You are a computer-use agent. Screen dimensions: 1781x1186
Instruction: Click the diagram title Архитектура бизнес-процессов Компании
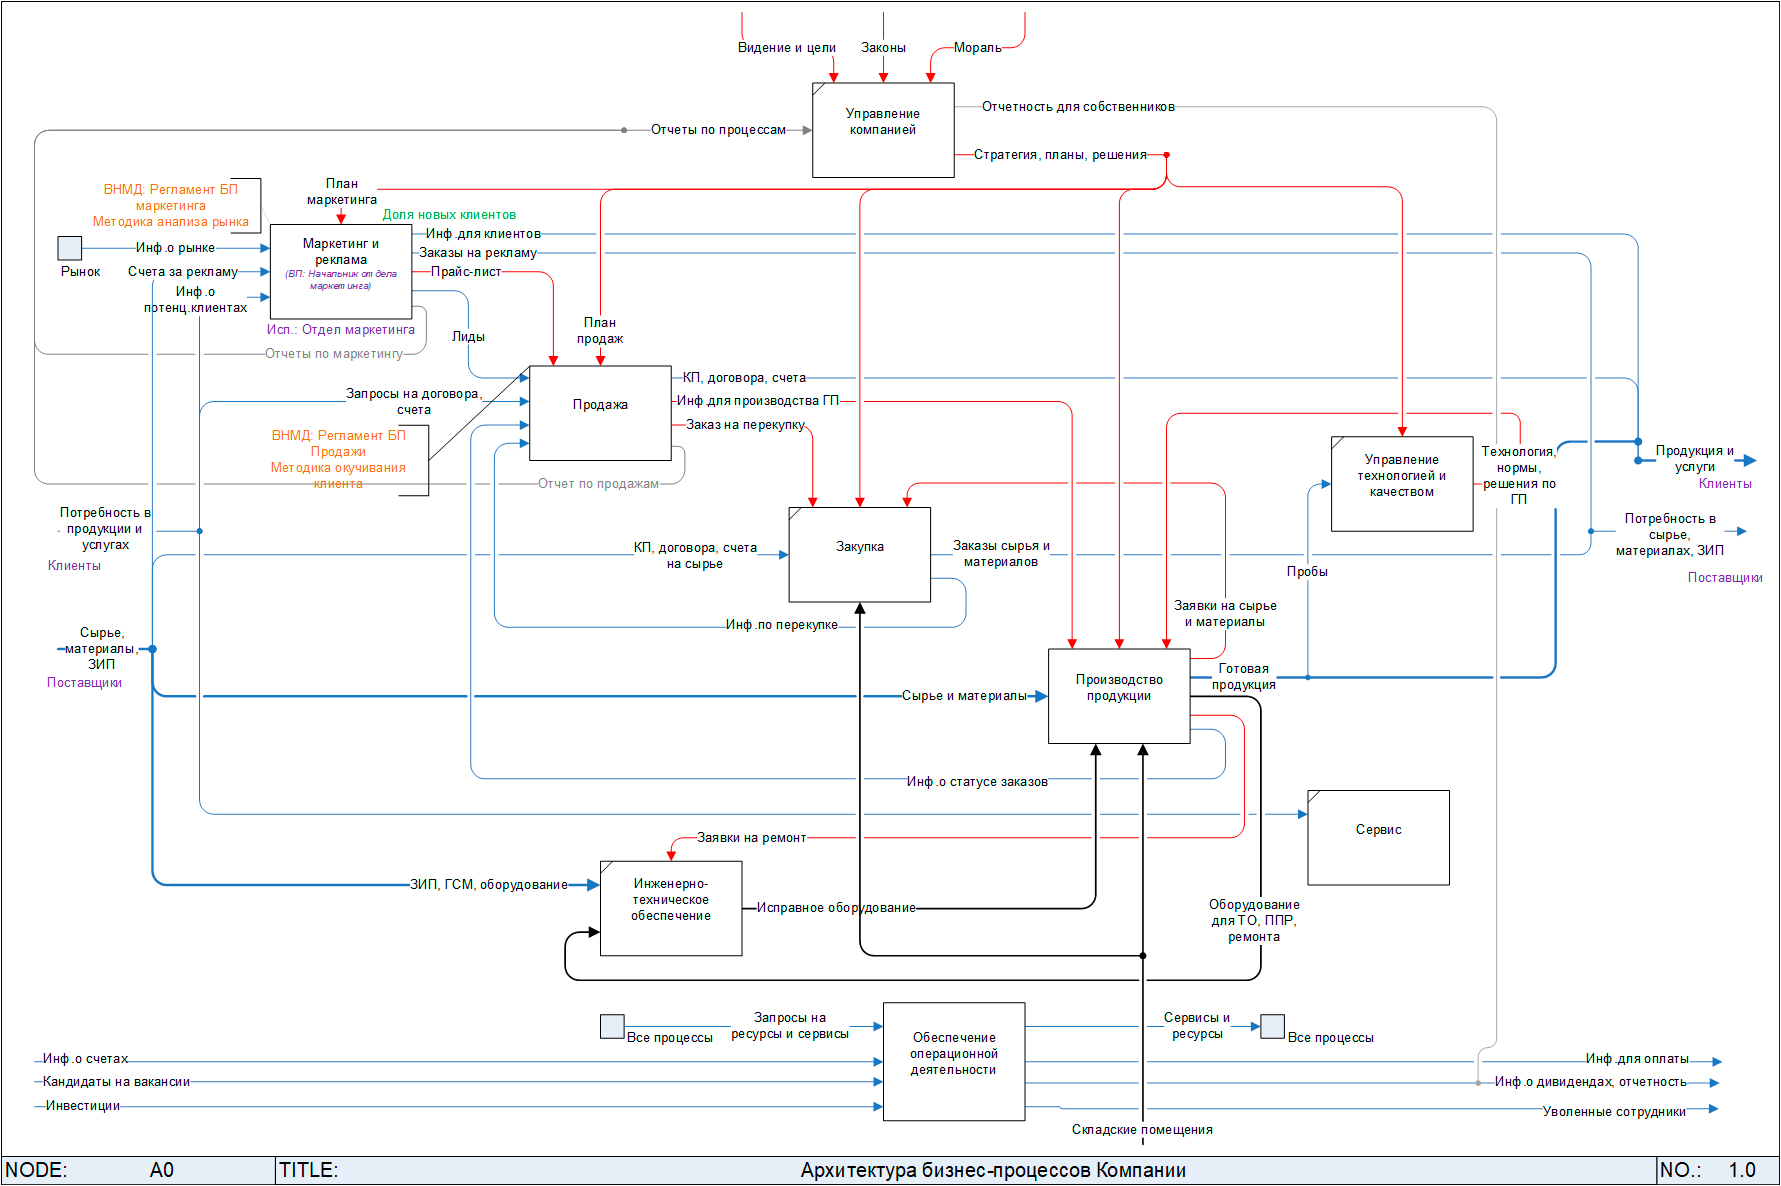(x=993, y=1170)
